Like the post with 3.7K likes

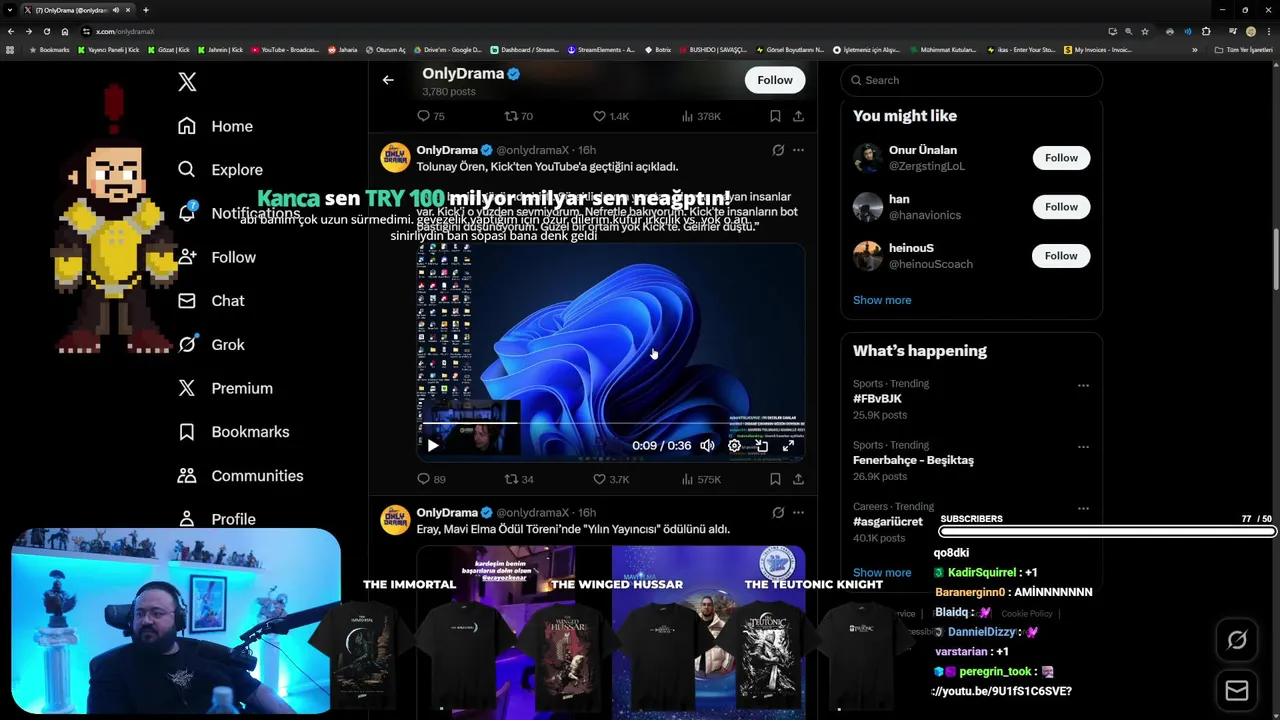coord(611,479)
